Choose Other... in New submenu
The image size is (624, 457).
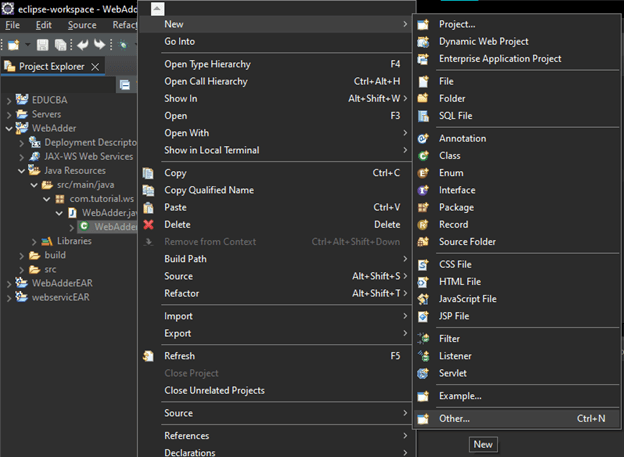(517, 418)
